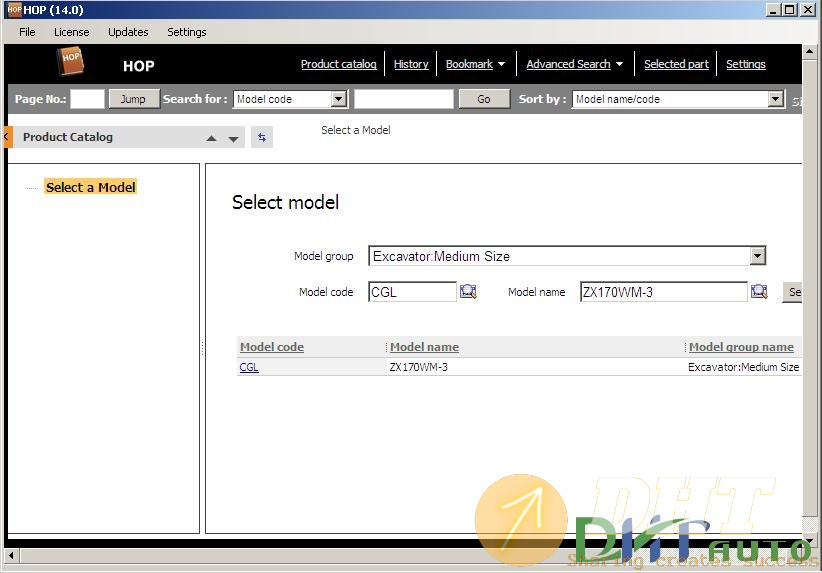
Task: Click the Product Catalog up arrow
Action: pyautogui.click(x=211, y=138)
